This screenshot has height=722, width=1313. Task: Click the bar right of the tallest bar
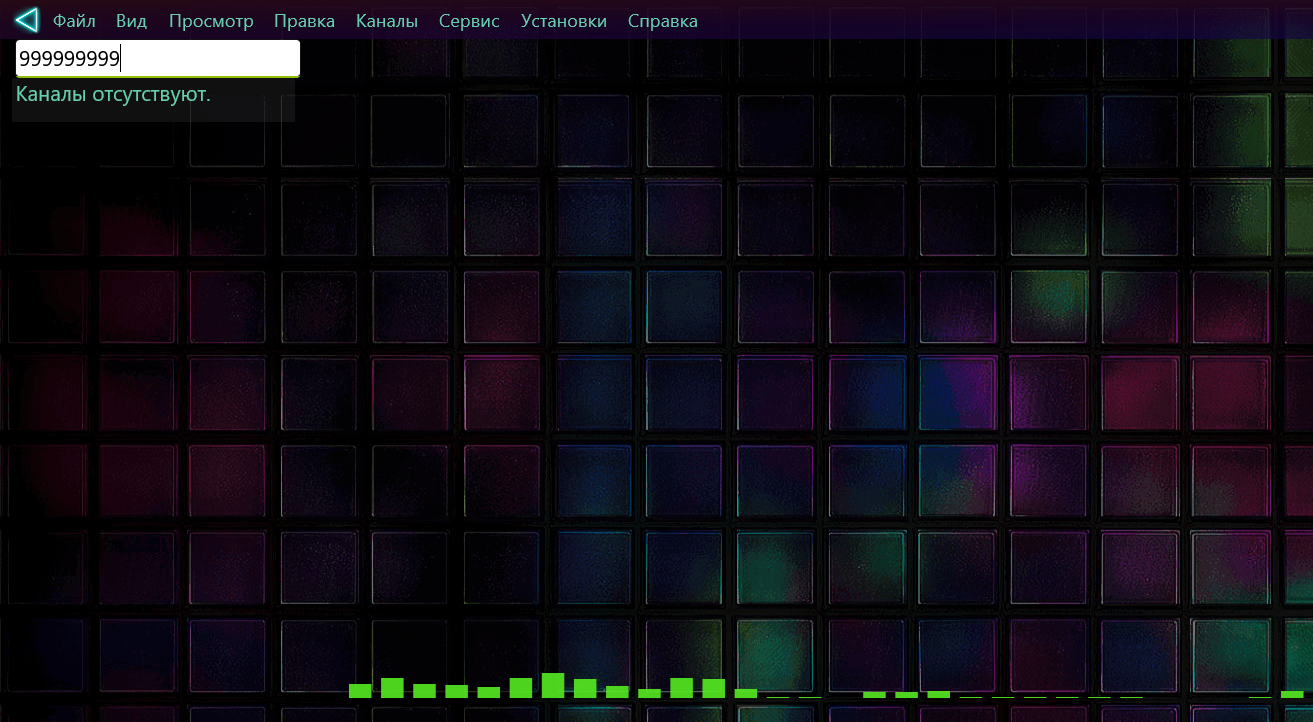(x=585, y=688)
